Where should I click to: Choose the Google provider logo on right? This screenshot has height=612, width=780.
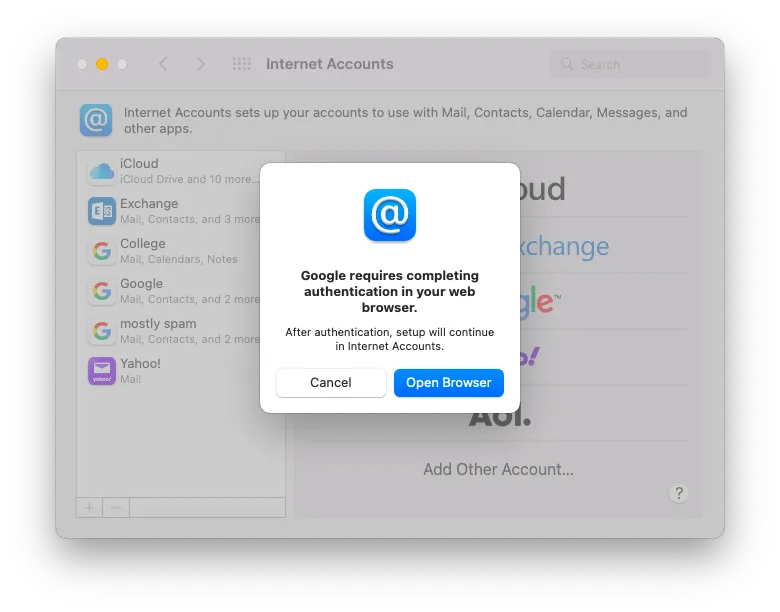point(540,301)
